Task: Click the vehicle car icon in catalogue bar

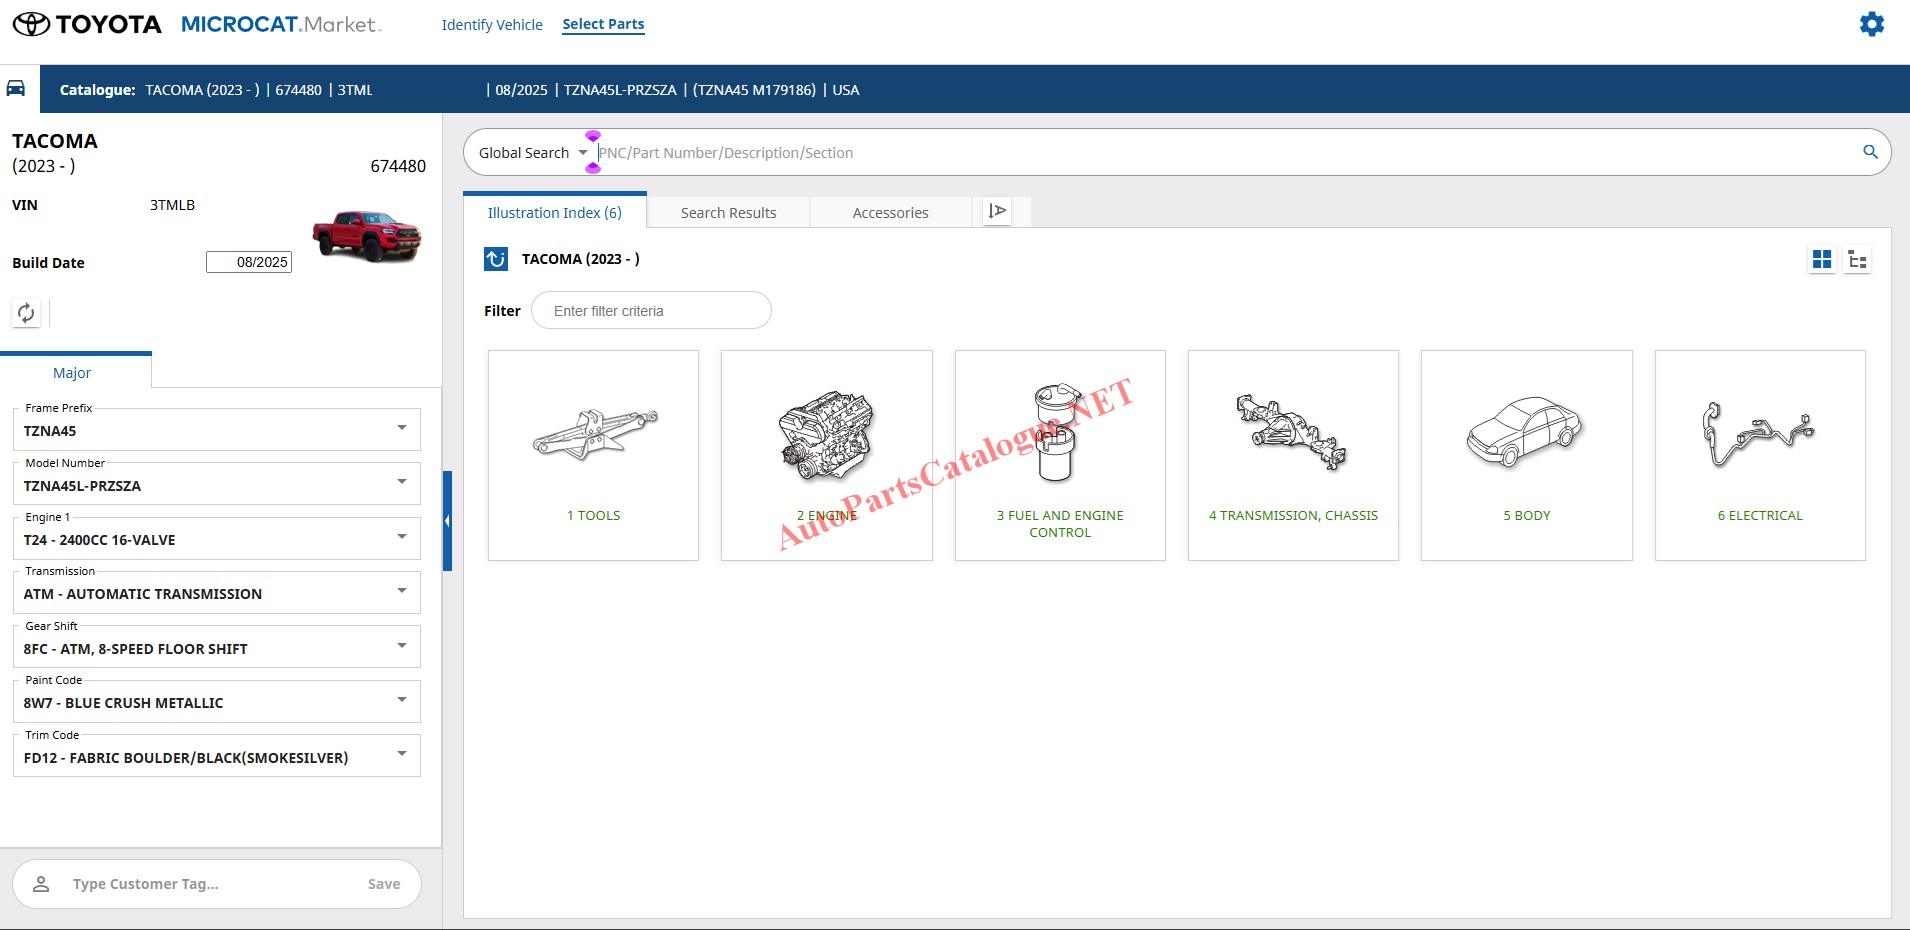Action: [x=16, y=88]
